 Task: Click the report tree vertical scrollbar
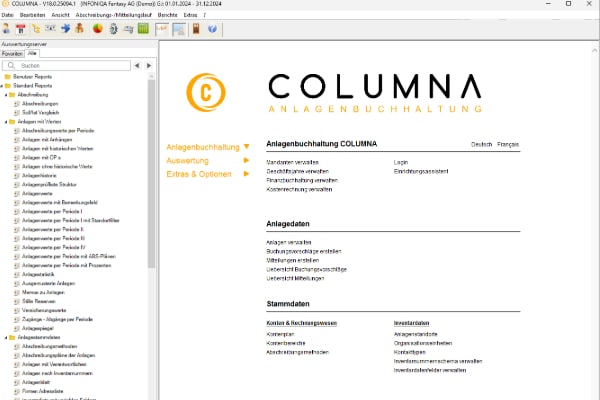(x=152, y=174)
